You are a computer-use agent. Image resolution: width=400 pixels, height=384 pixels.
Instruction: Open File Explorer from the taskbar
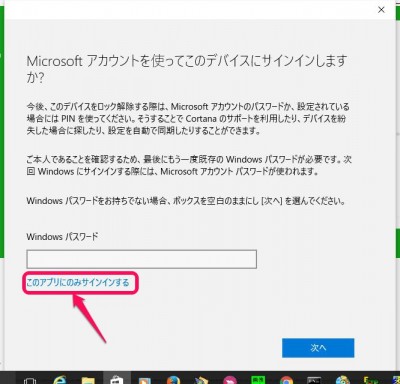click(88, 380)
